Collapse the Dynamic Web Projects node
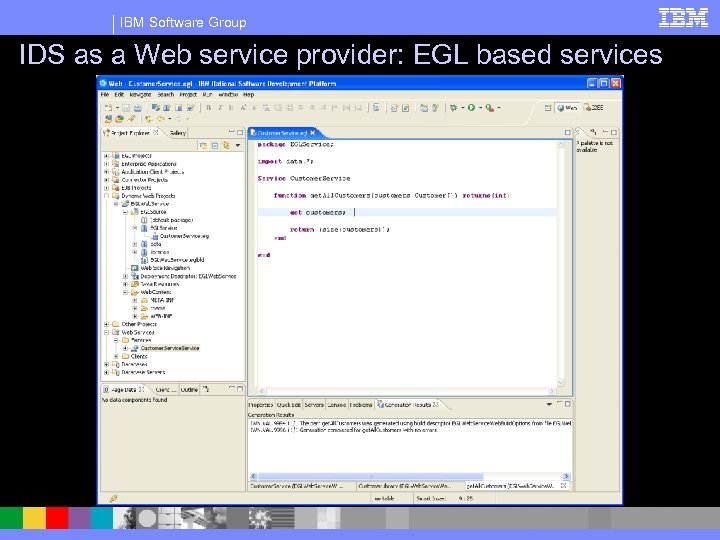Viewport: 720px width, 540px height. [107, 196]
